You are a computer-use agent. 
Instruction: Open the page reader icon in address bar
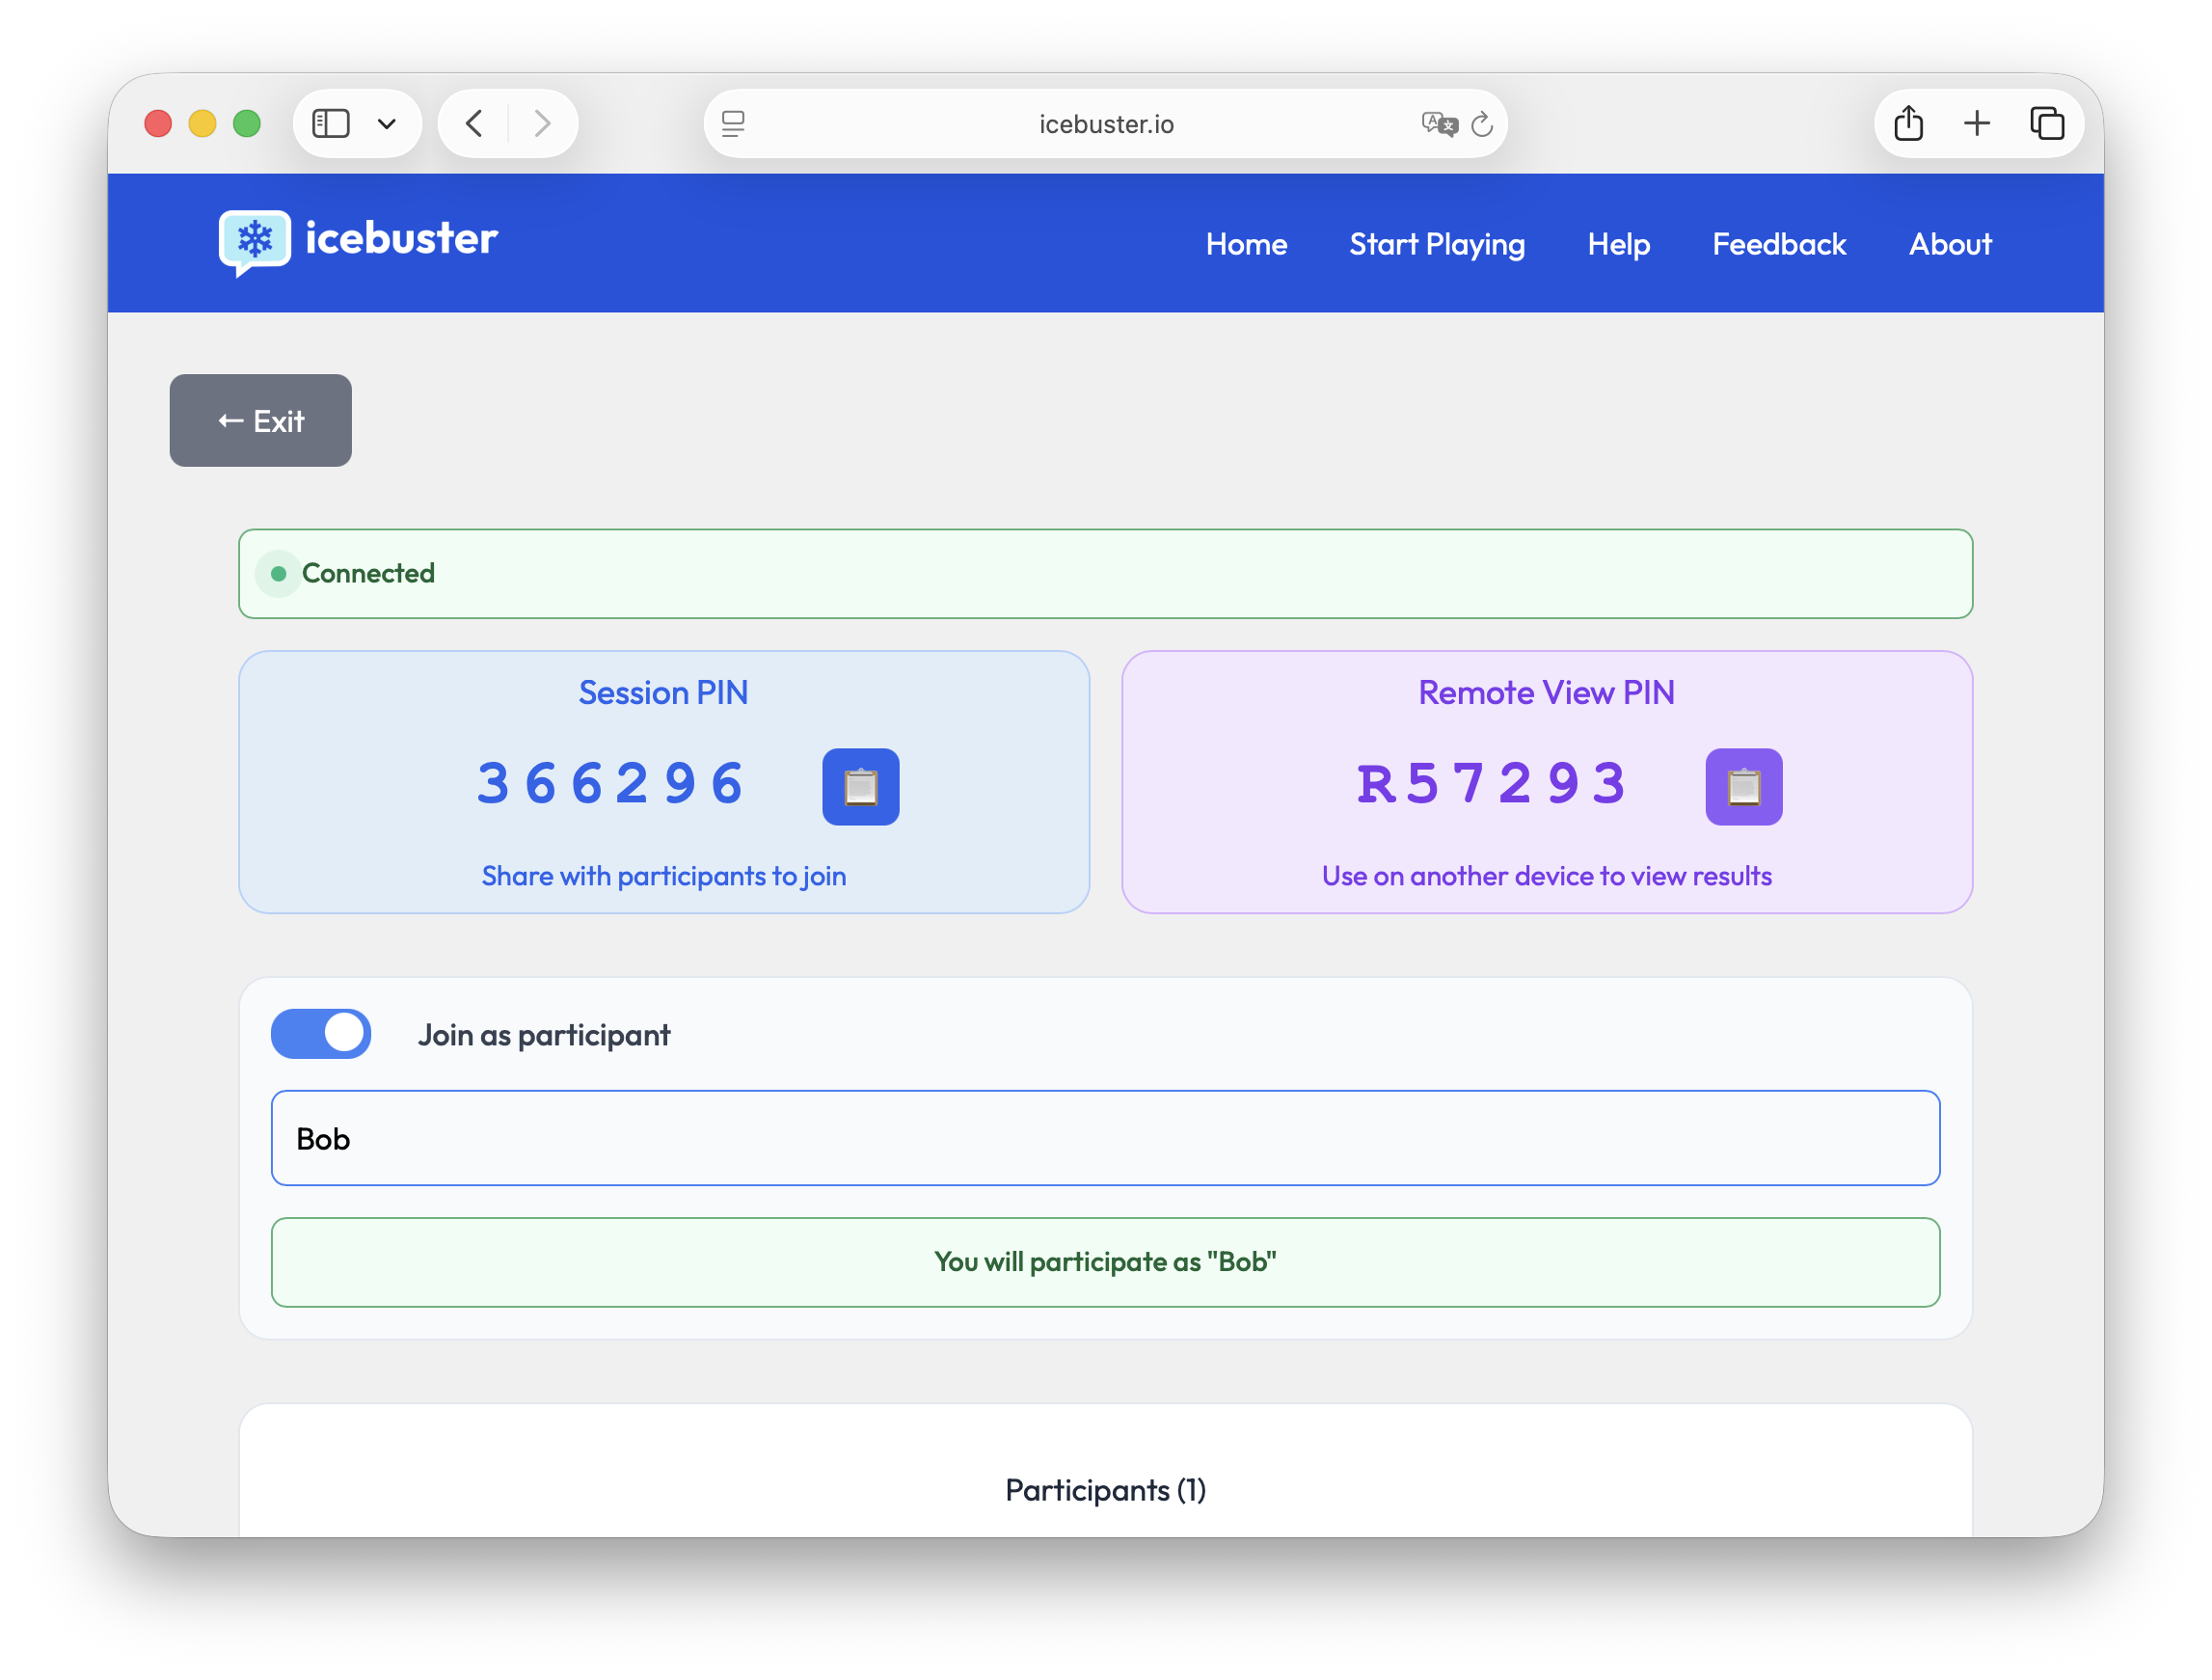coord(733,124)
